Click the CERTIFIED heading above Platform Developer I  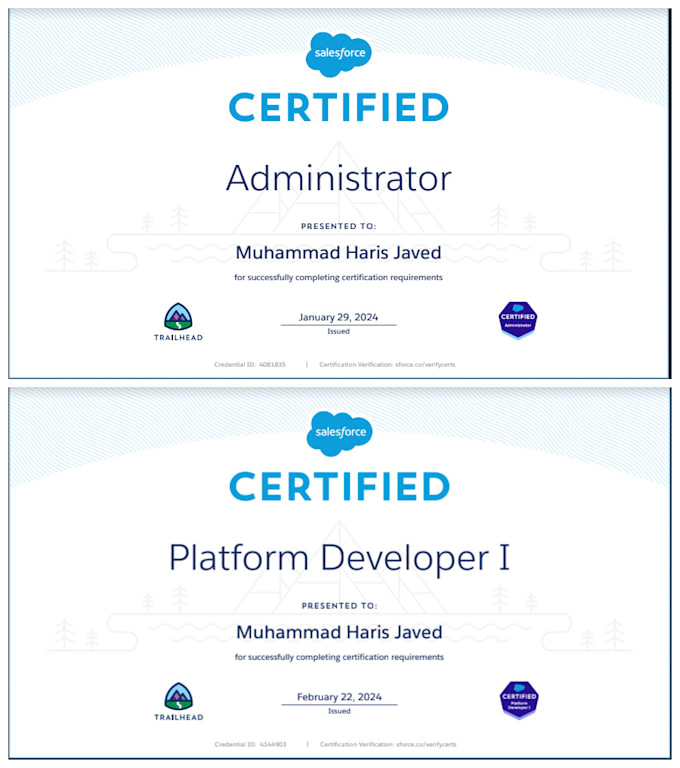tap(340, 486)
